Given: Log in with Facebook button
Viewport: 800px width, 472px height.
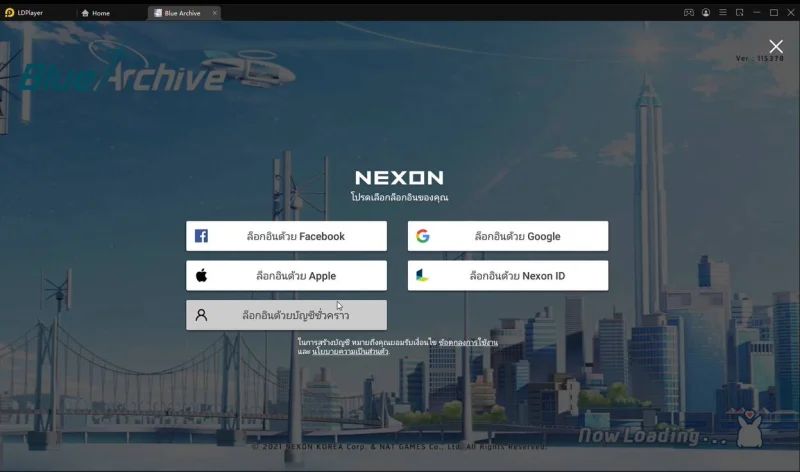Looking at the screenshot, I should pos(286,236).
